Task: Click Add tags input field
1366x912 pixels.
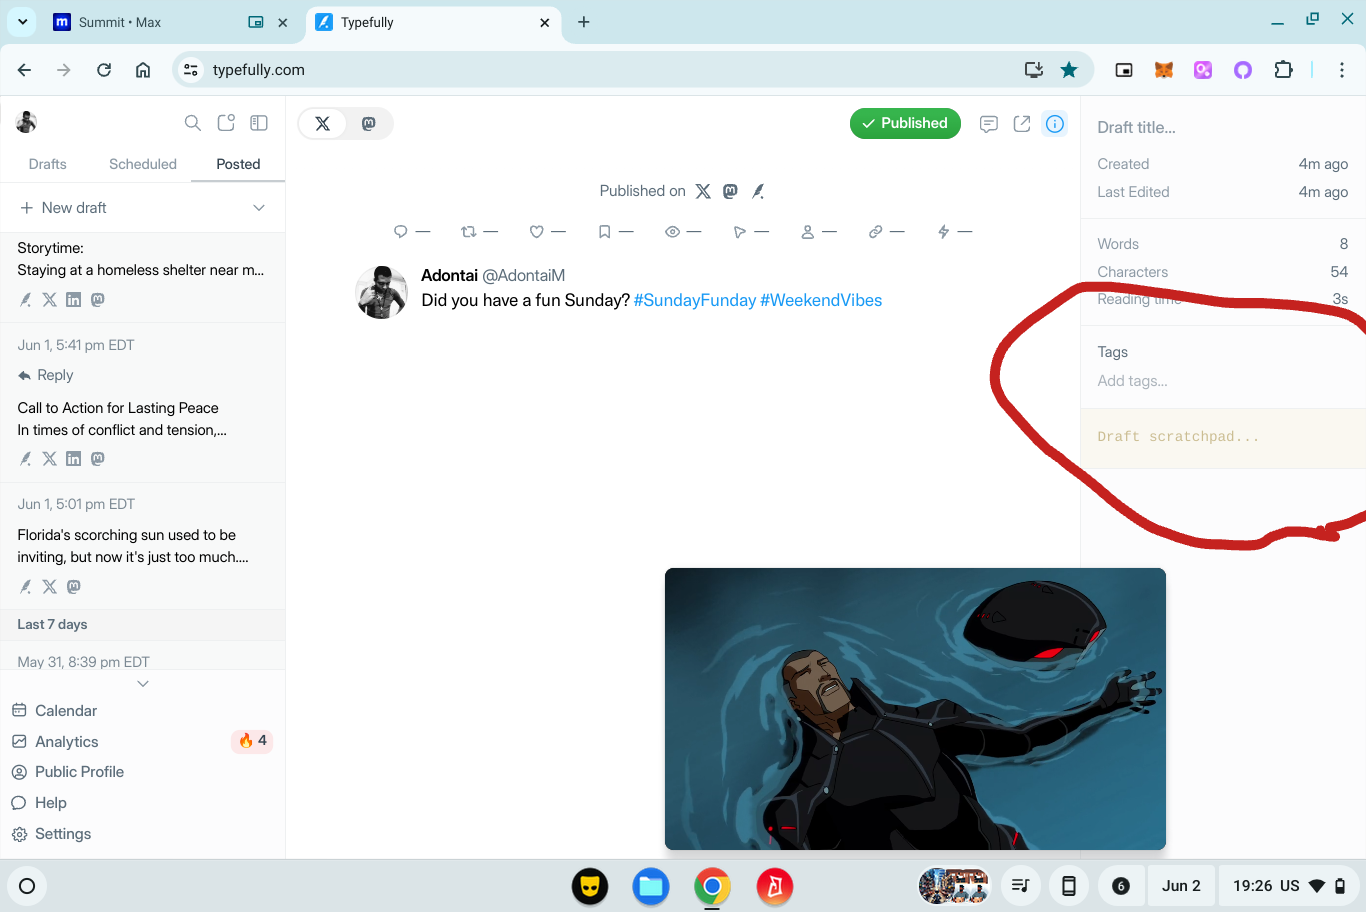Action: click(x=1223, y=381)
